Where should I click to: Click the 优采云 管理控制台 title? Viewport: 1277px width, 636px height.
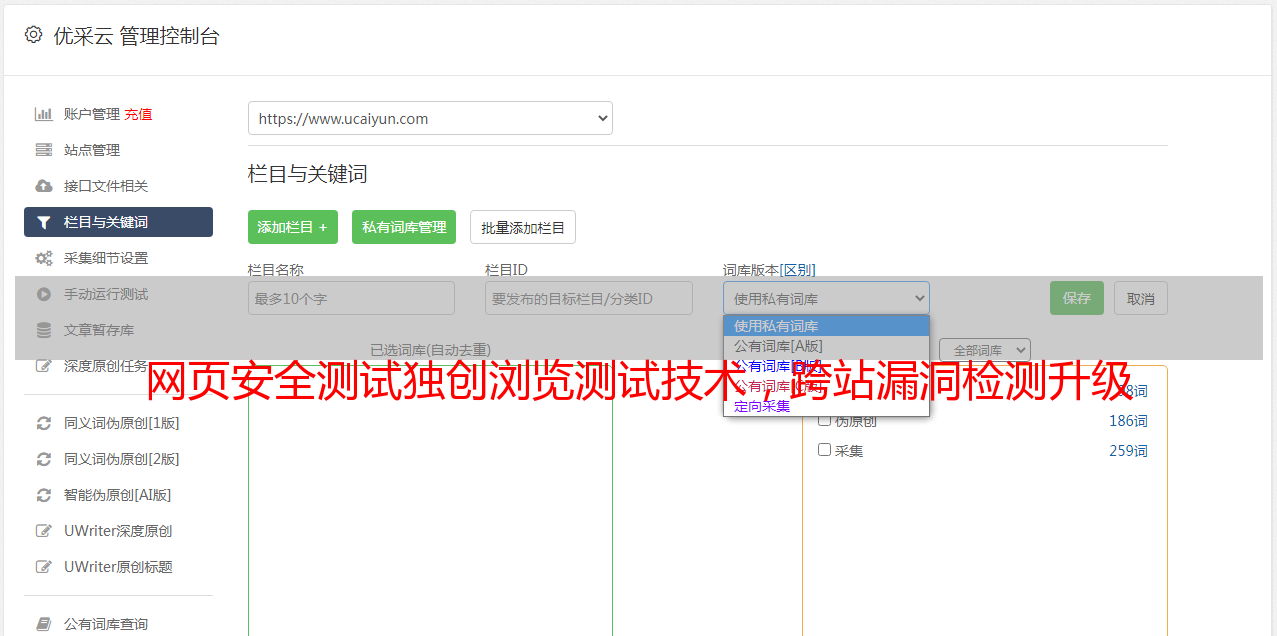(x=136, y=36)
